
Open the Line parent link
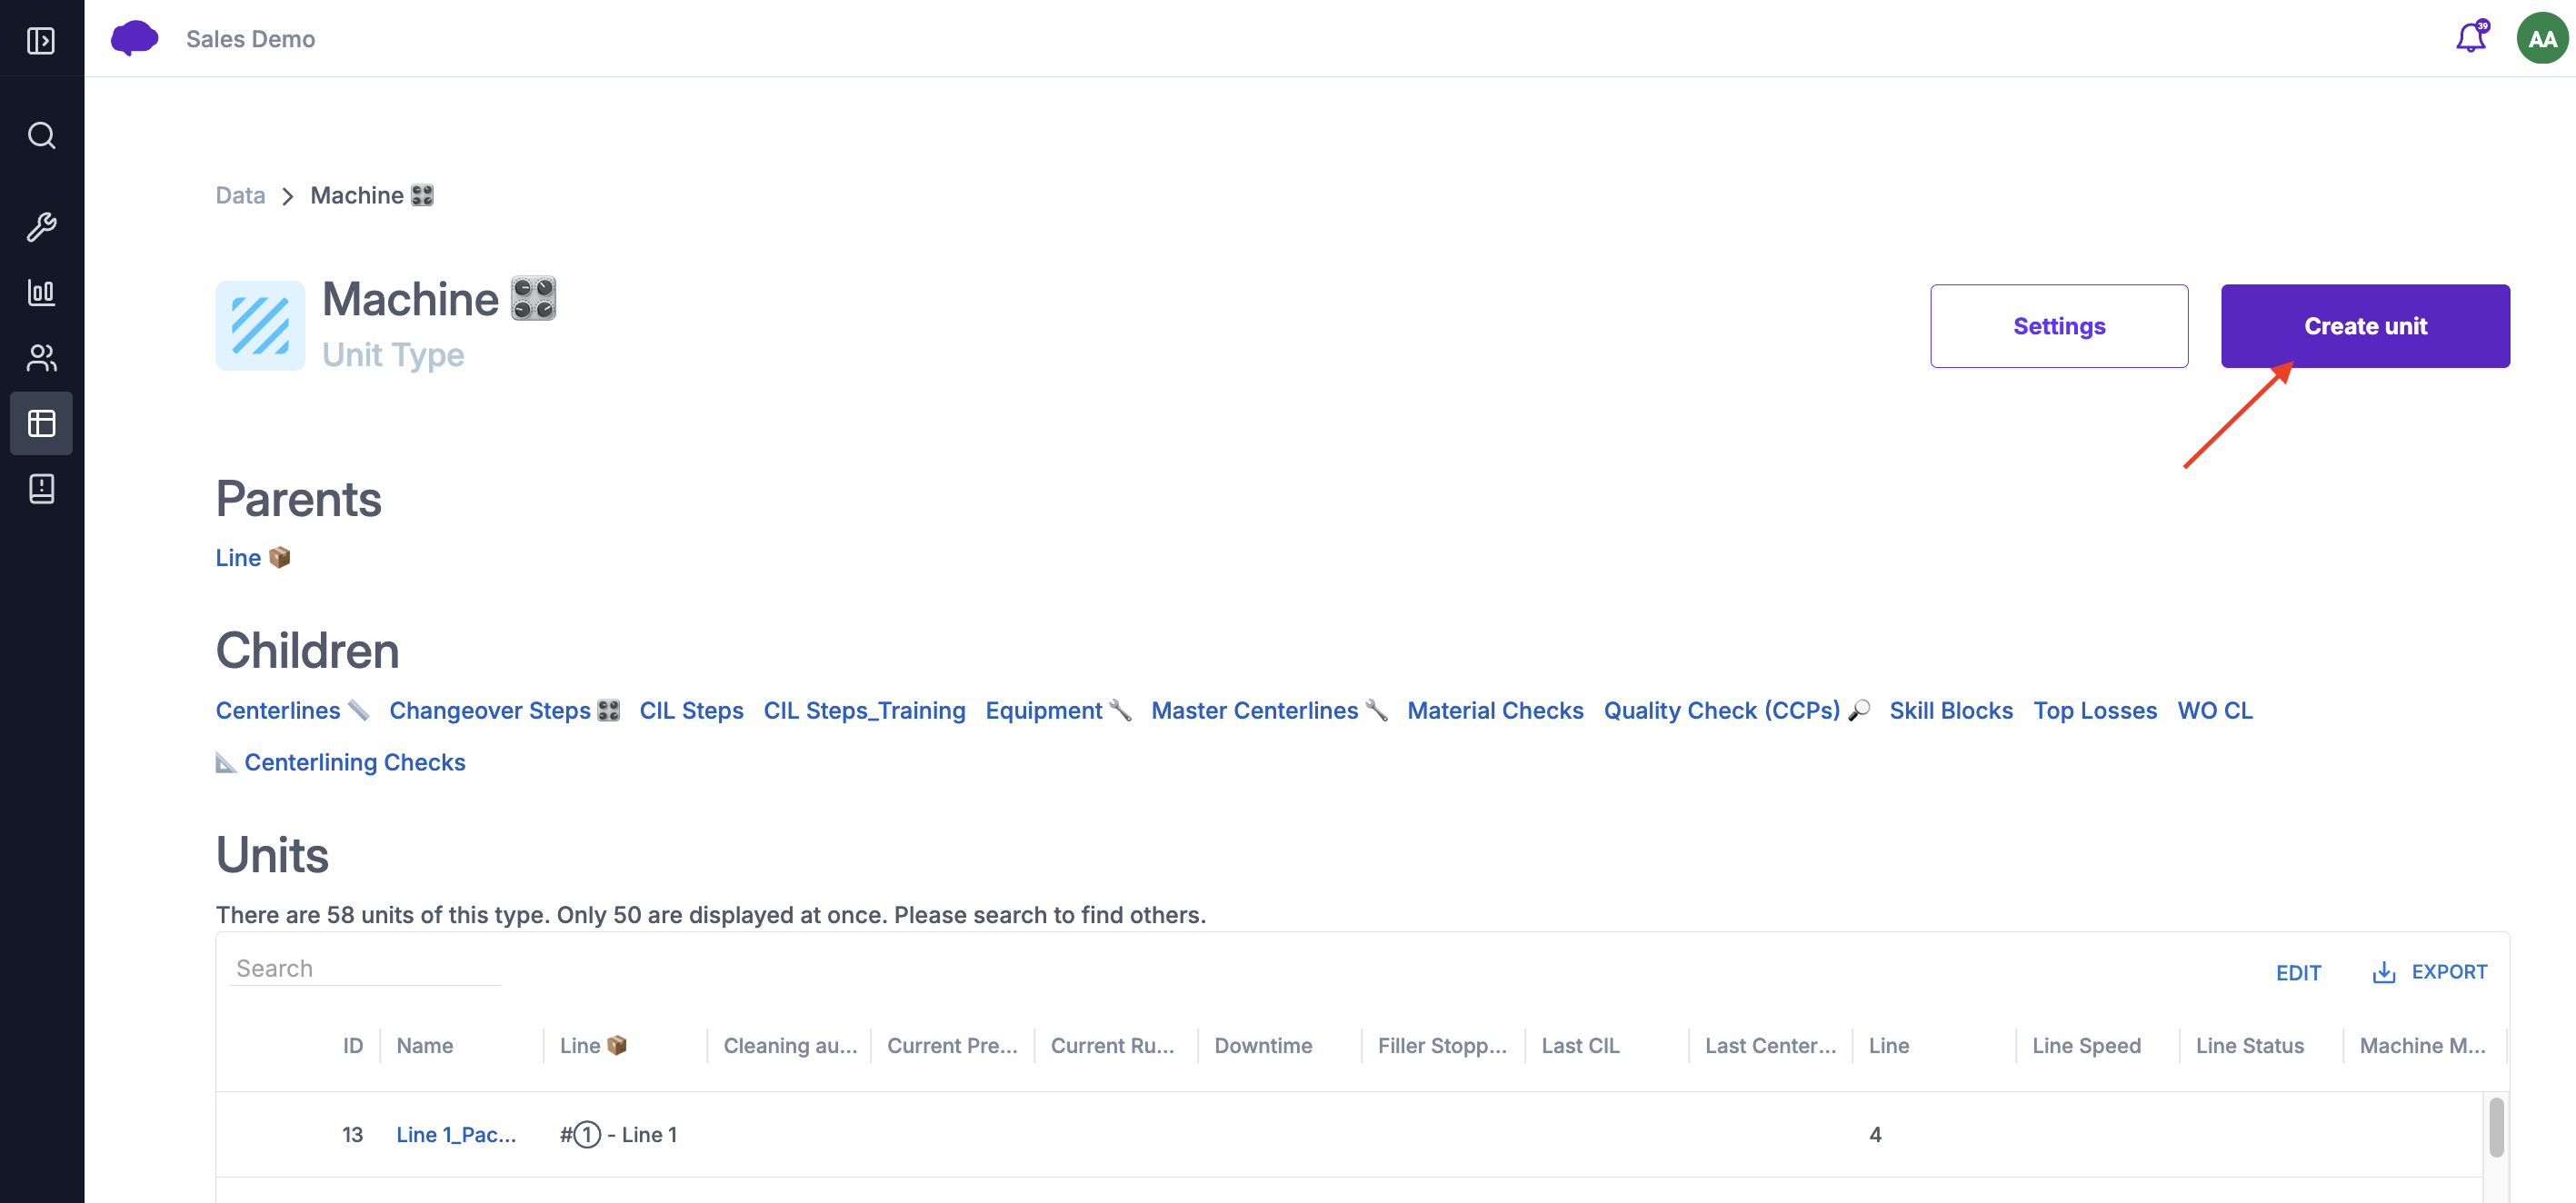pyautogui.click(x=252, y=558)
